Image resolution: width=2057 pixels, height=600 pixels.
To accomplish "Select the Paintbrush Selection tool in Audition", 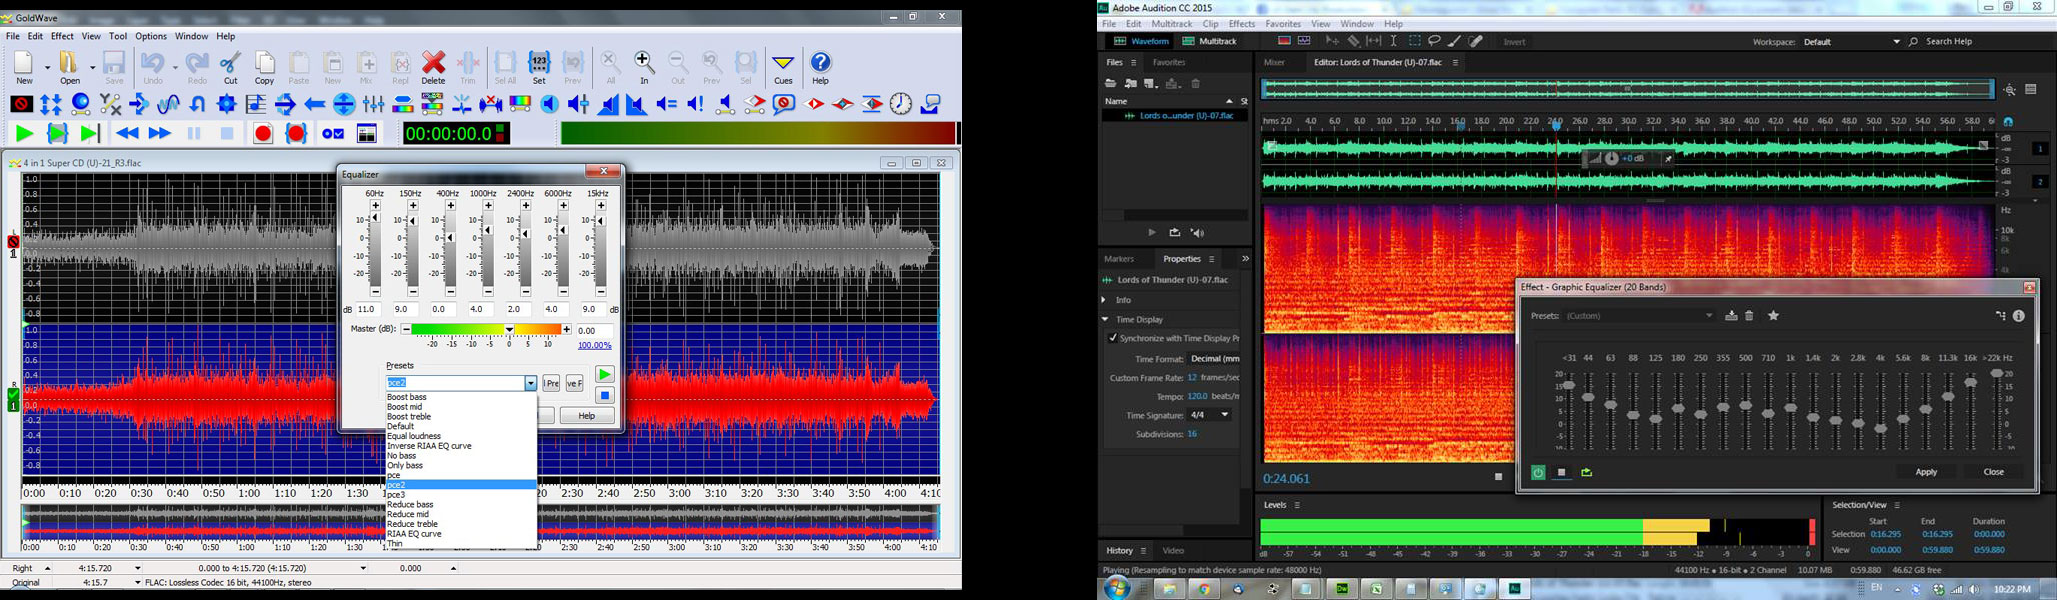I will (1455, 41).
